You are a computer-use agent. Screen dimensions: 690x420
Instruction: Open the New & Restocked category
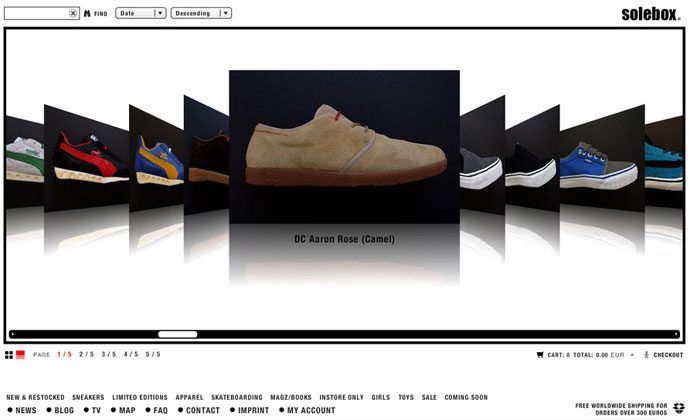(x=35, y=397)
